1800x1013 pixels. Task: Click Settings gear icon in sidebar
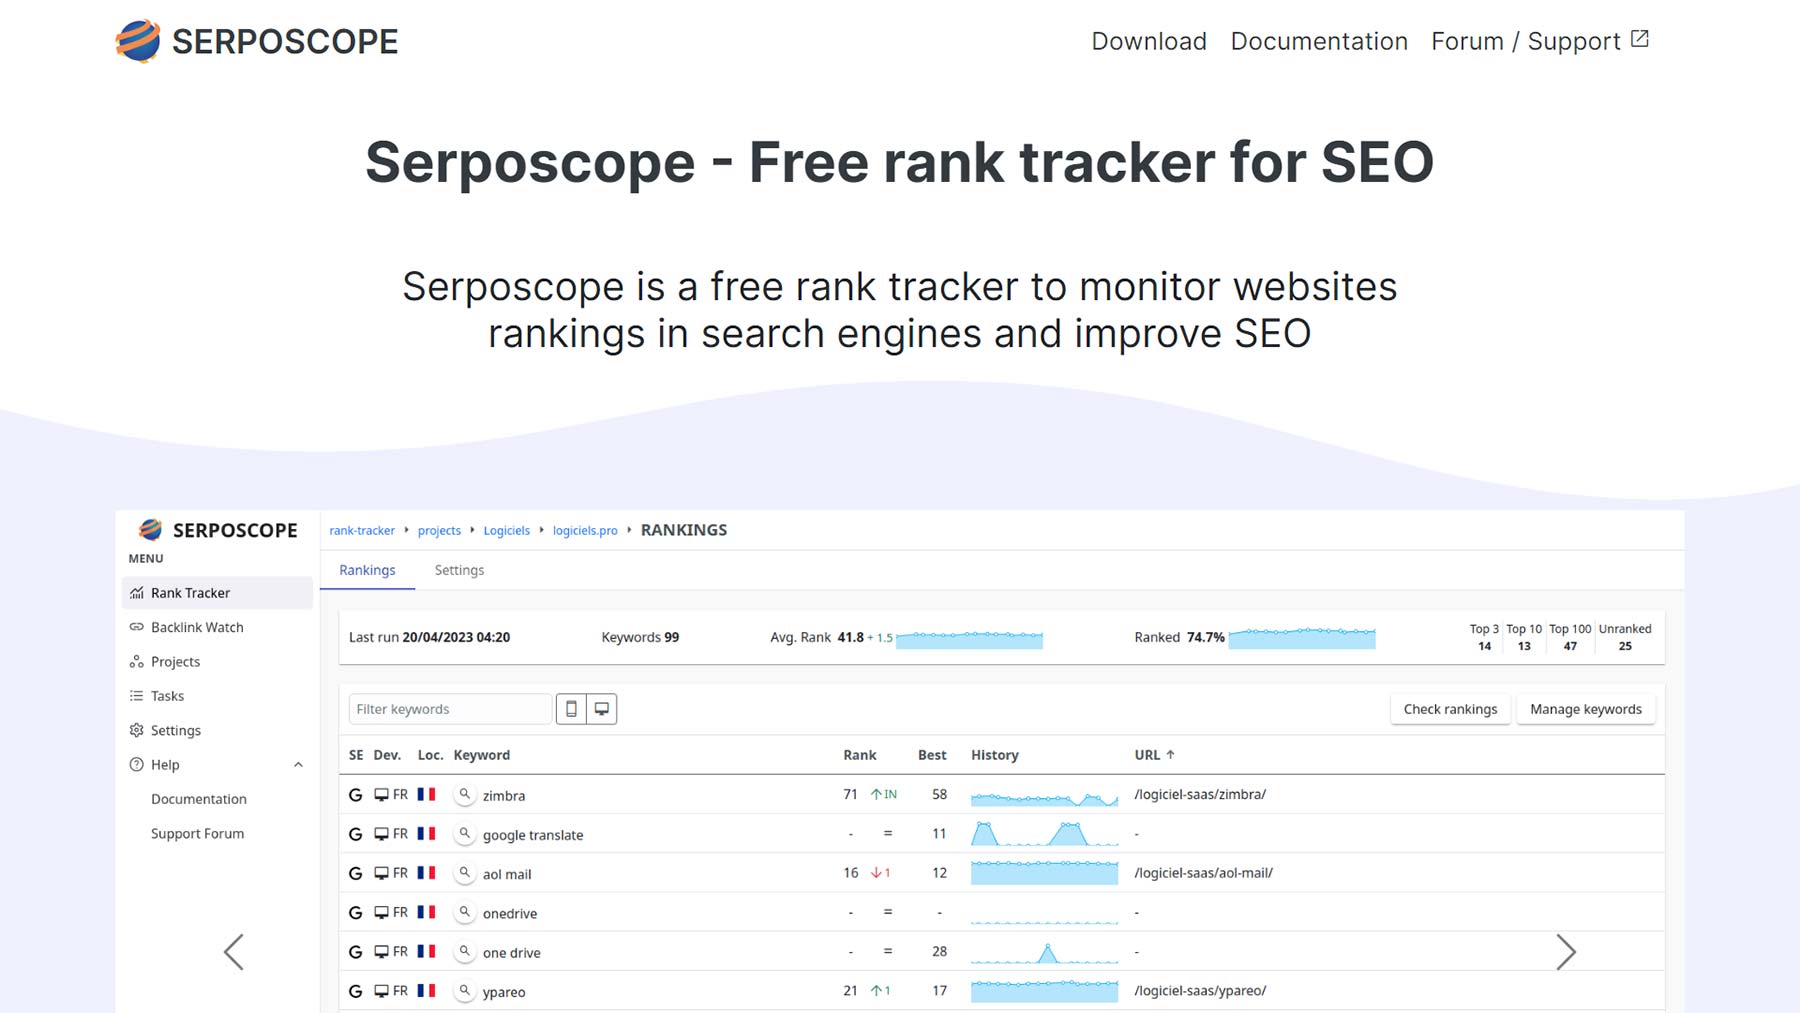(137, 730)
